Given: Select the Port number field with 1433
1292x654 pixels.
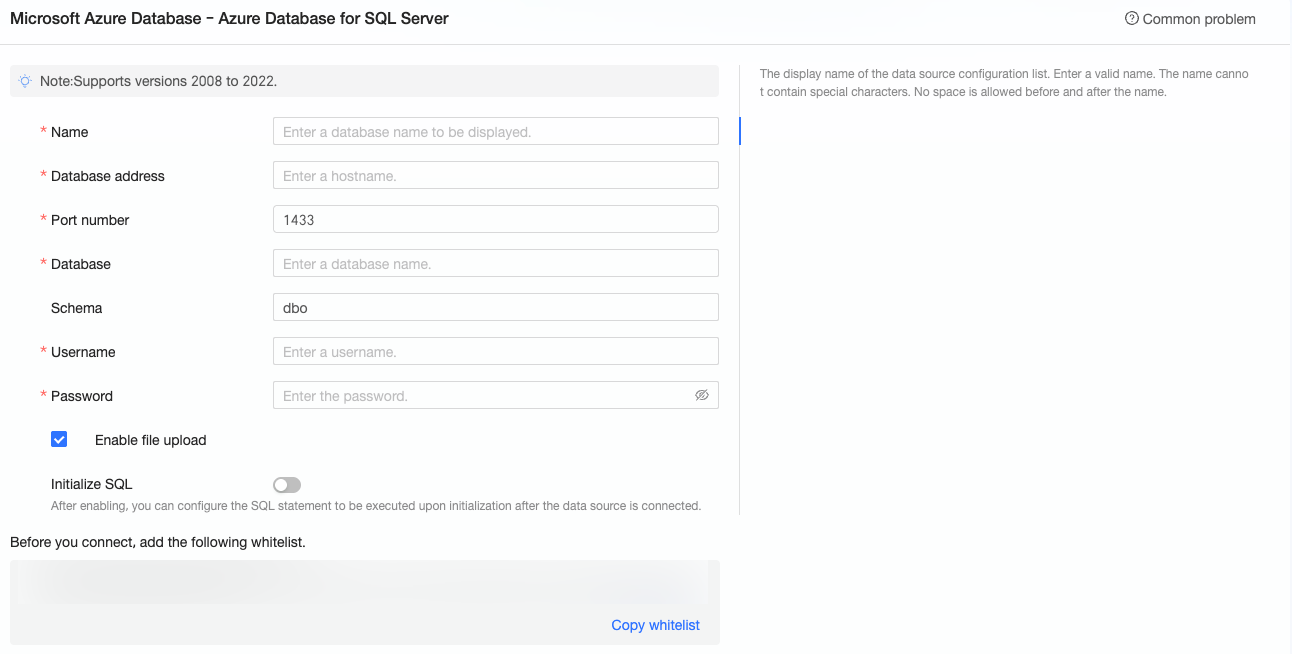Looking at the screenshot, I should [495, 220].
